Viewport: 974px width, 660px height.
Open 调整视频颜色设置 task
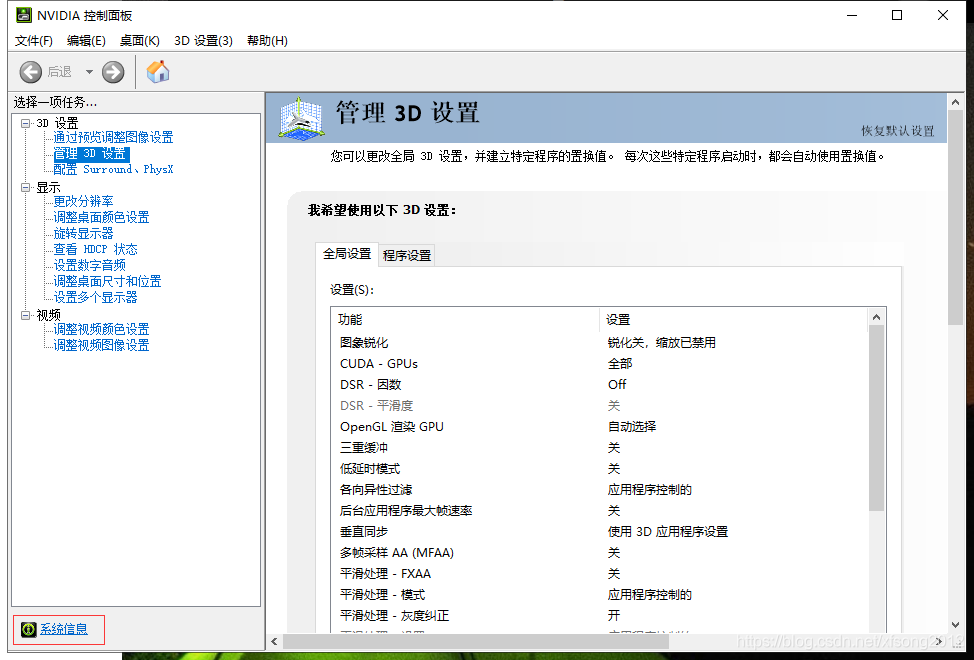(x=101, y=329)
